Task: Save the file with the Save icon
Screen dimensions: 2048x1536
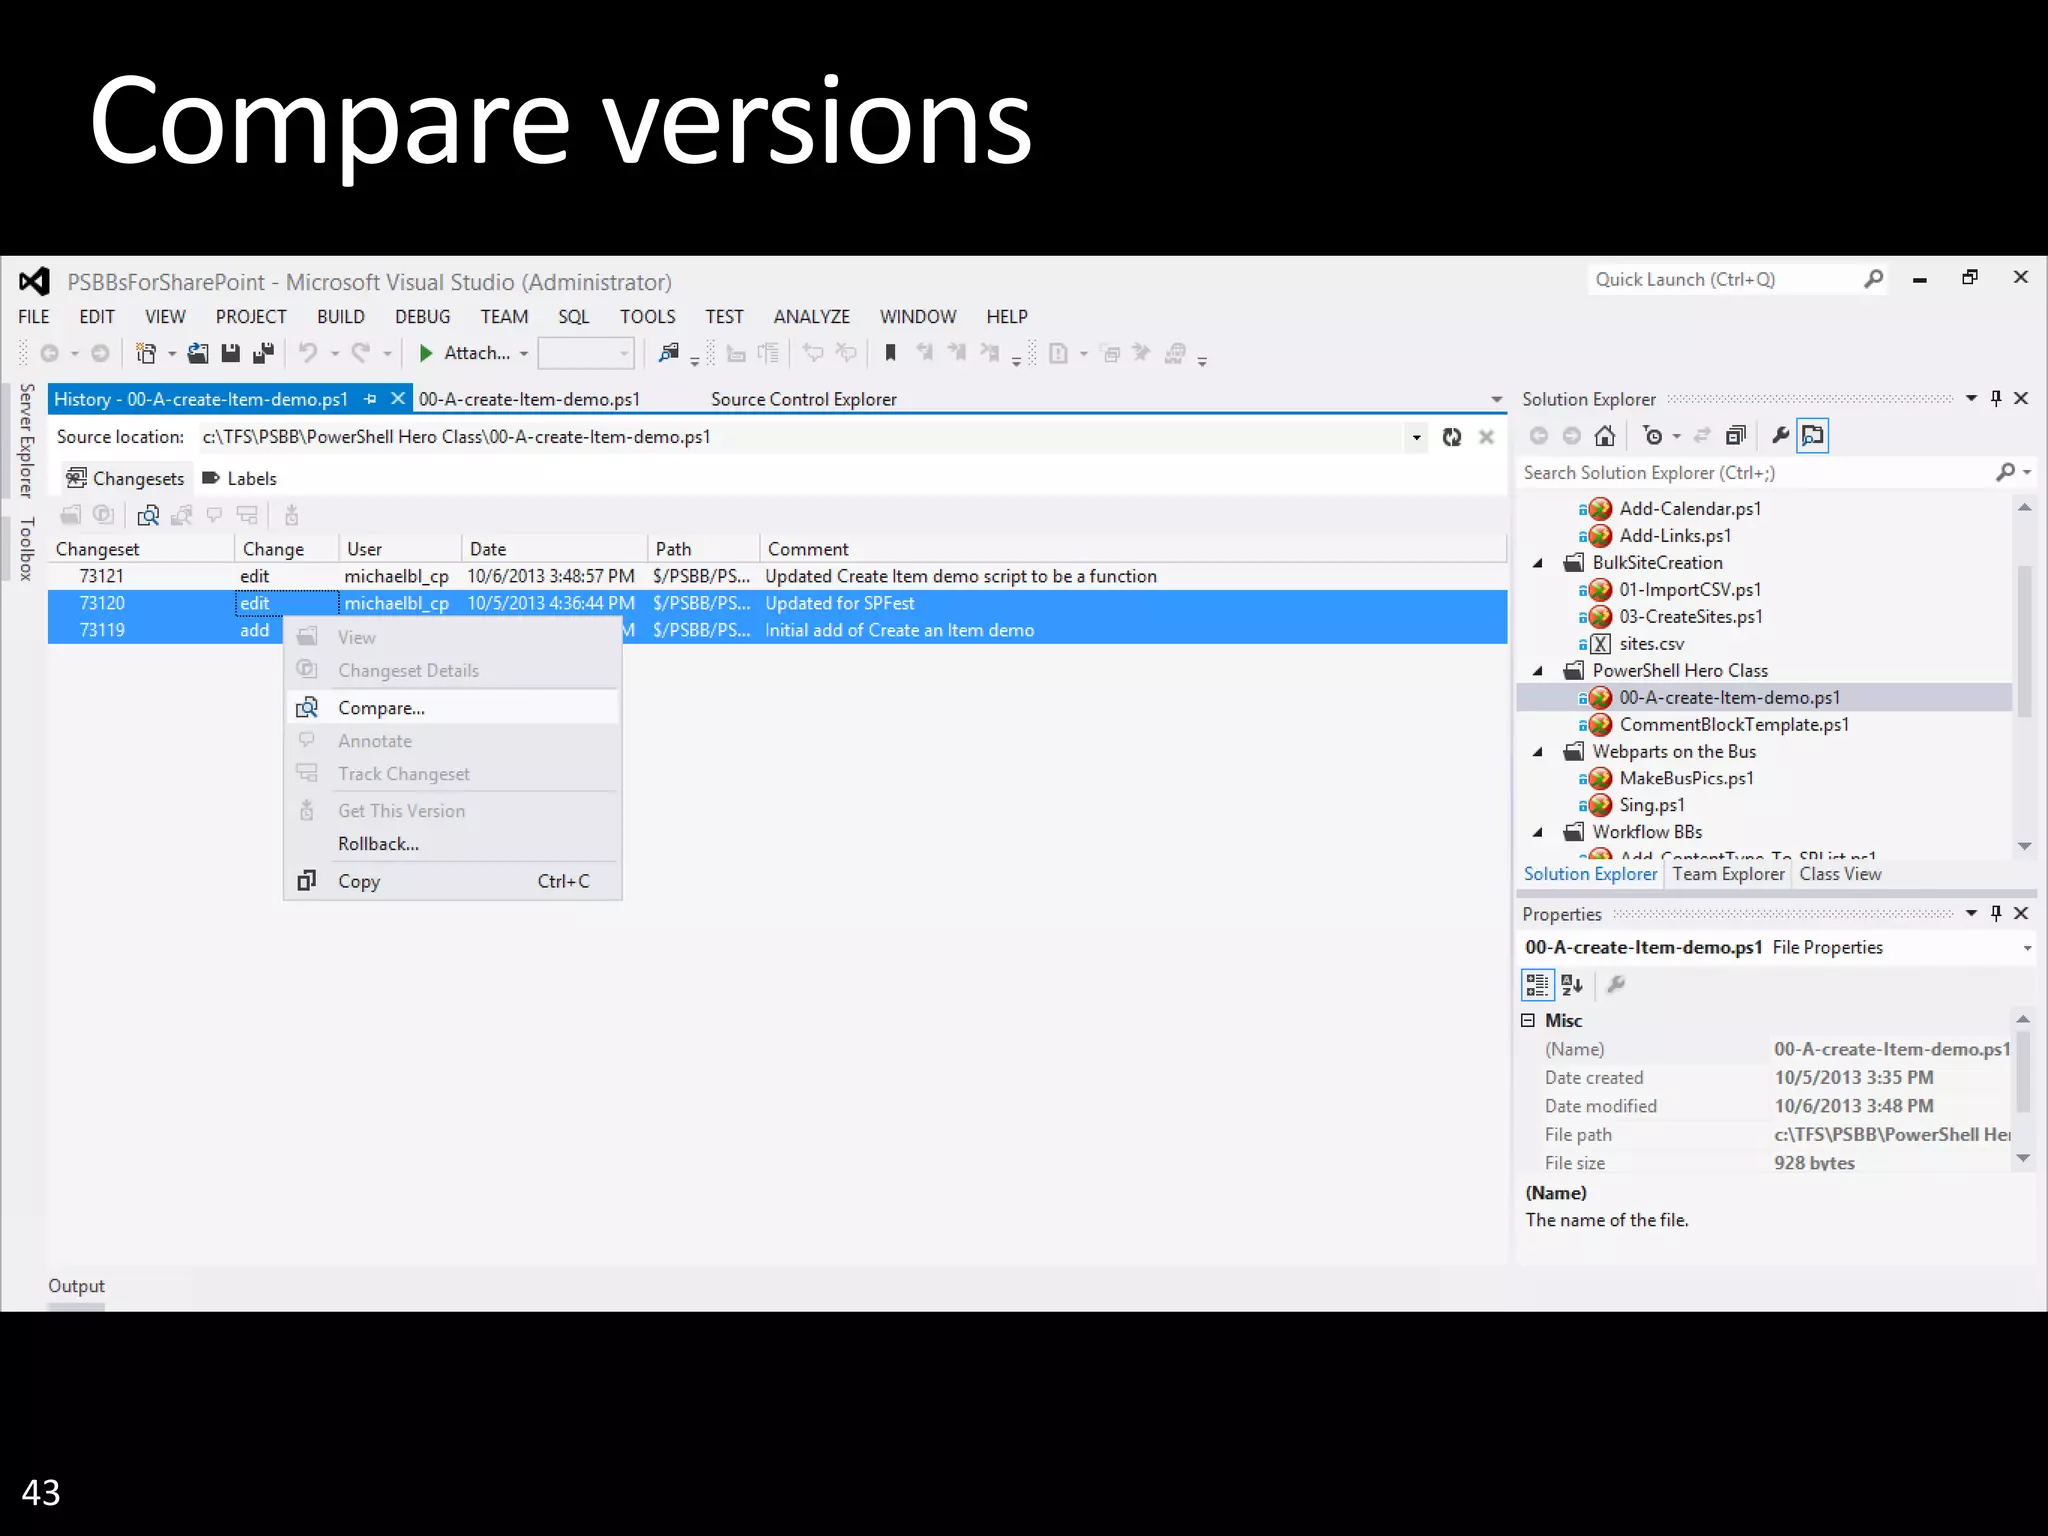Action: 231,353
